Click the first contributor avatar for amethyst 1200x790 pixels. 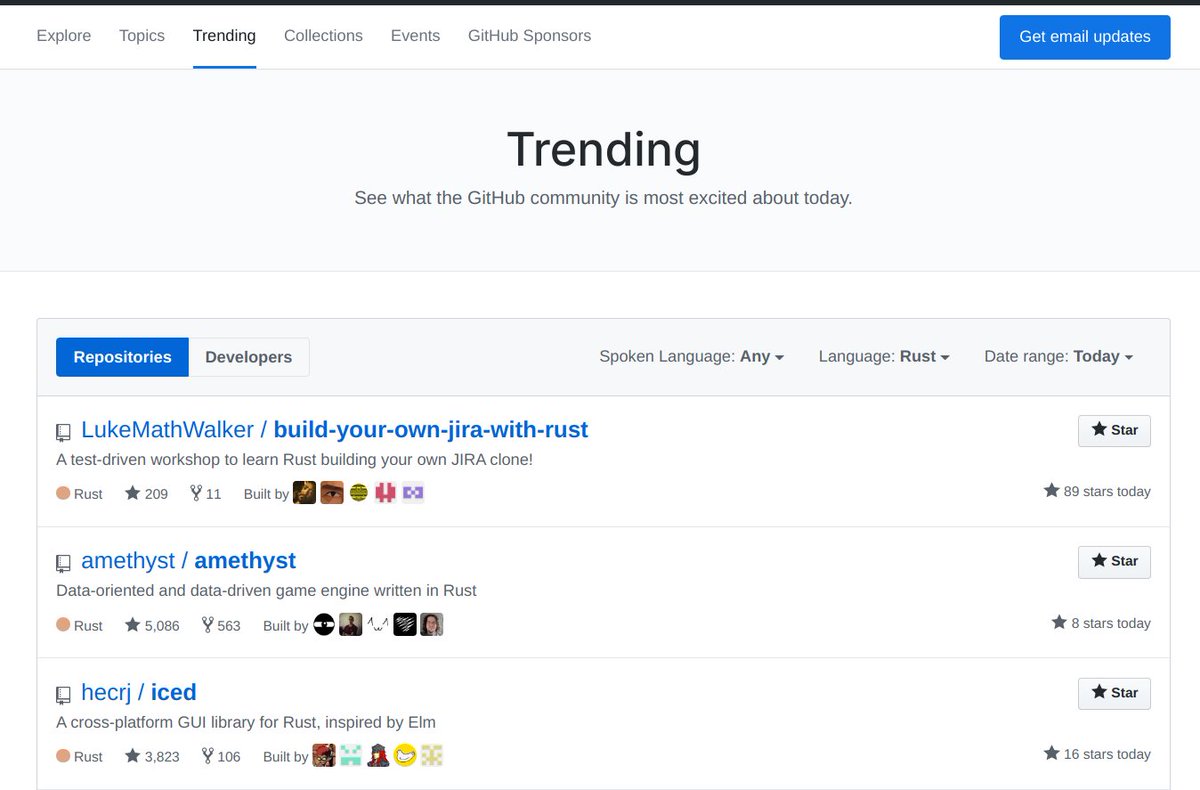tap(324, 624)
